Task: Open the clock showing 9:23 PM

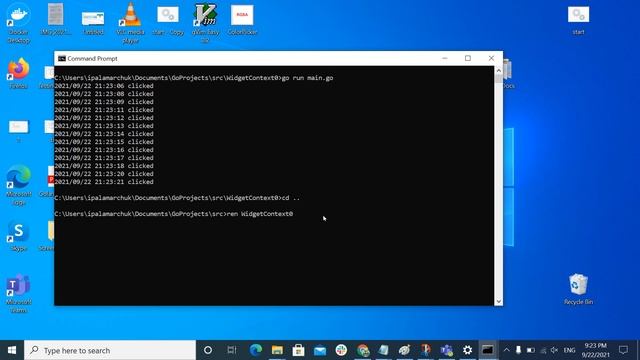Action: [x=596, y=350]
